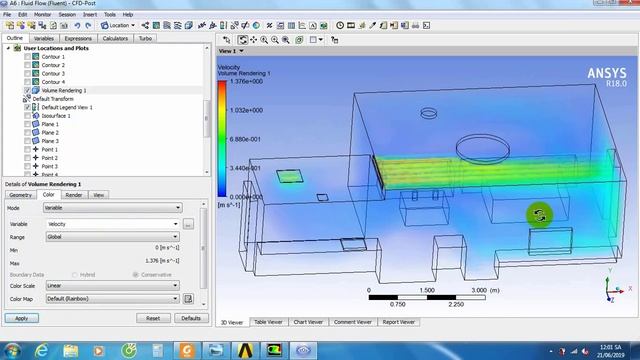Click the Comment toolbar icon
640x360 pixels.
point(313,25)
